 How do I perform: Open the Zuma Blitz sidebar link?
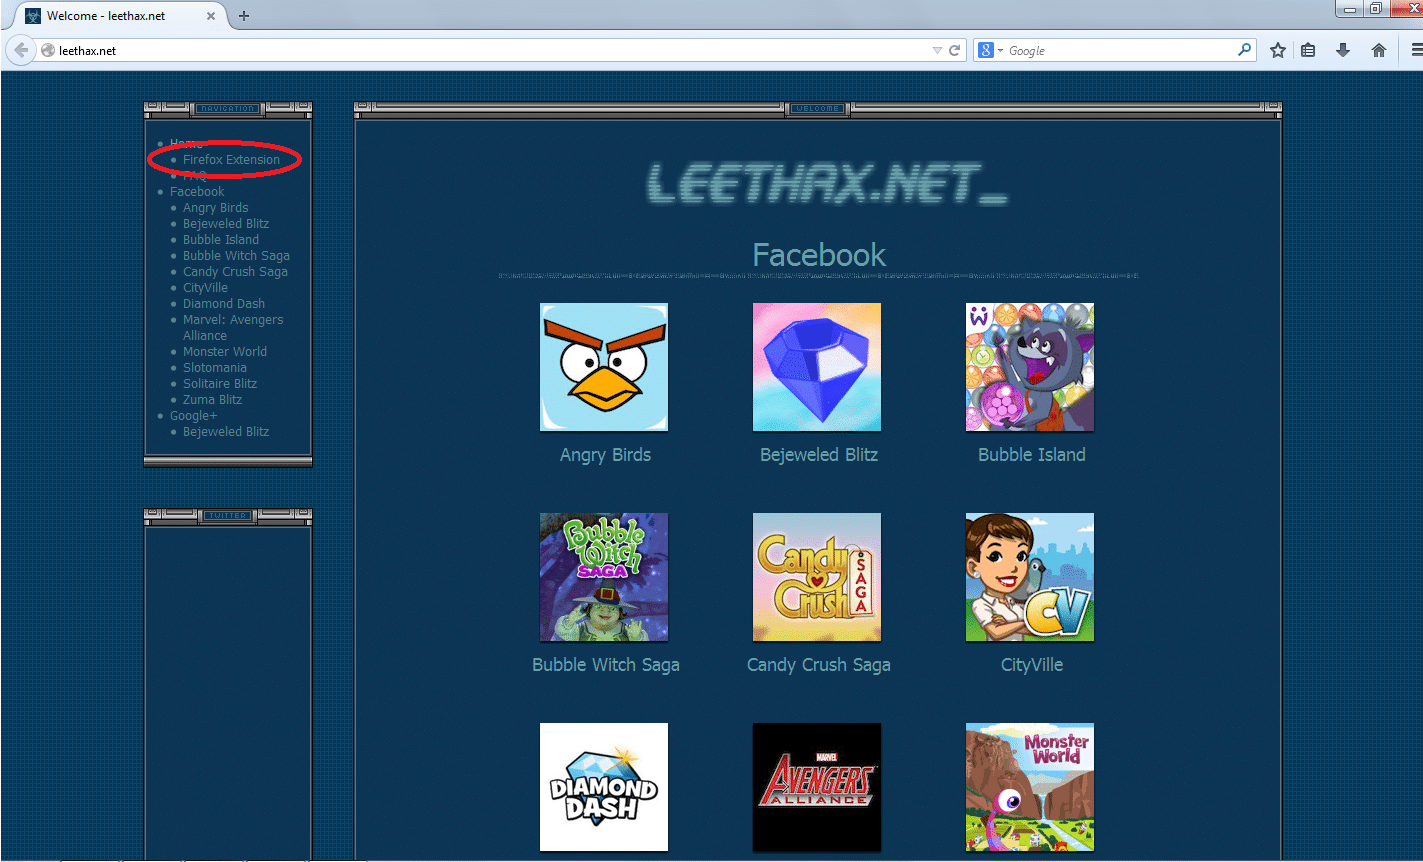(x=212, y=400)
